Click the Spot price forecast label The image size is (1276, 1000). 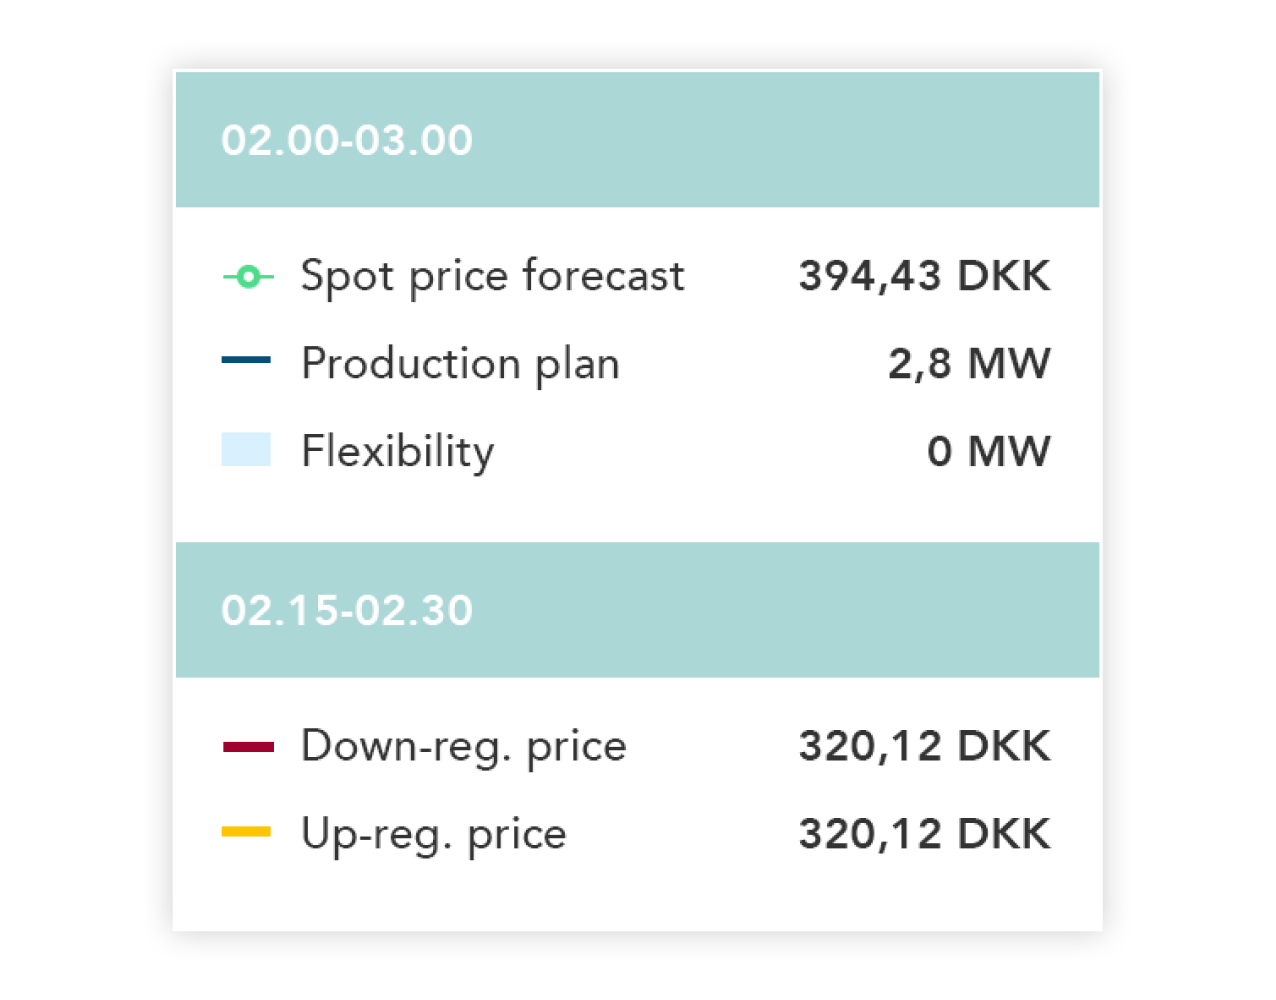coord(492,276)
